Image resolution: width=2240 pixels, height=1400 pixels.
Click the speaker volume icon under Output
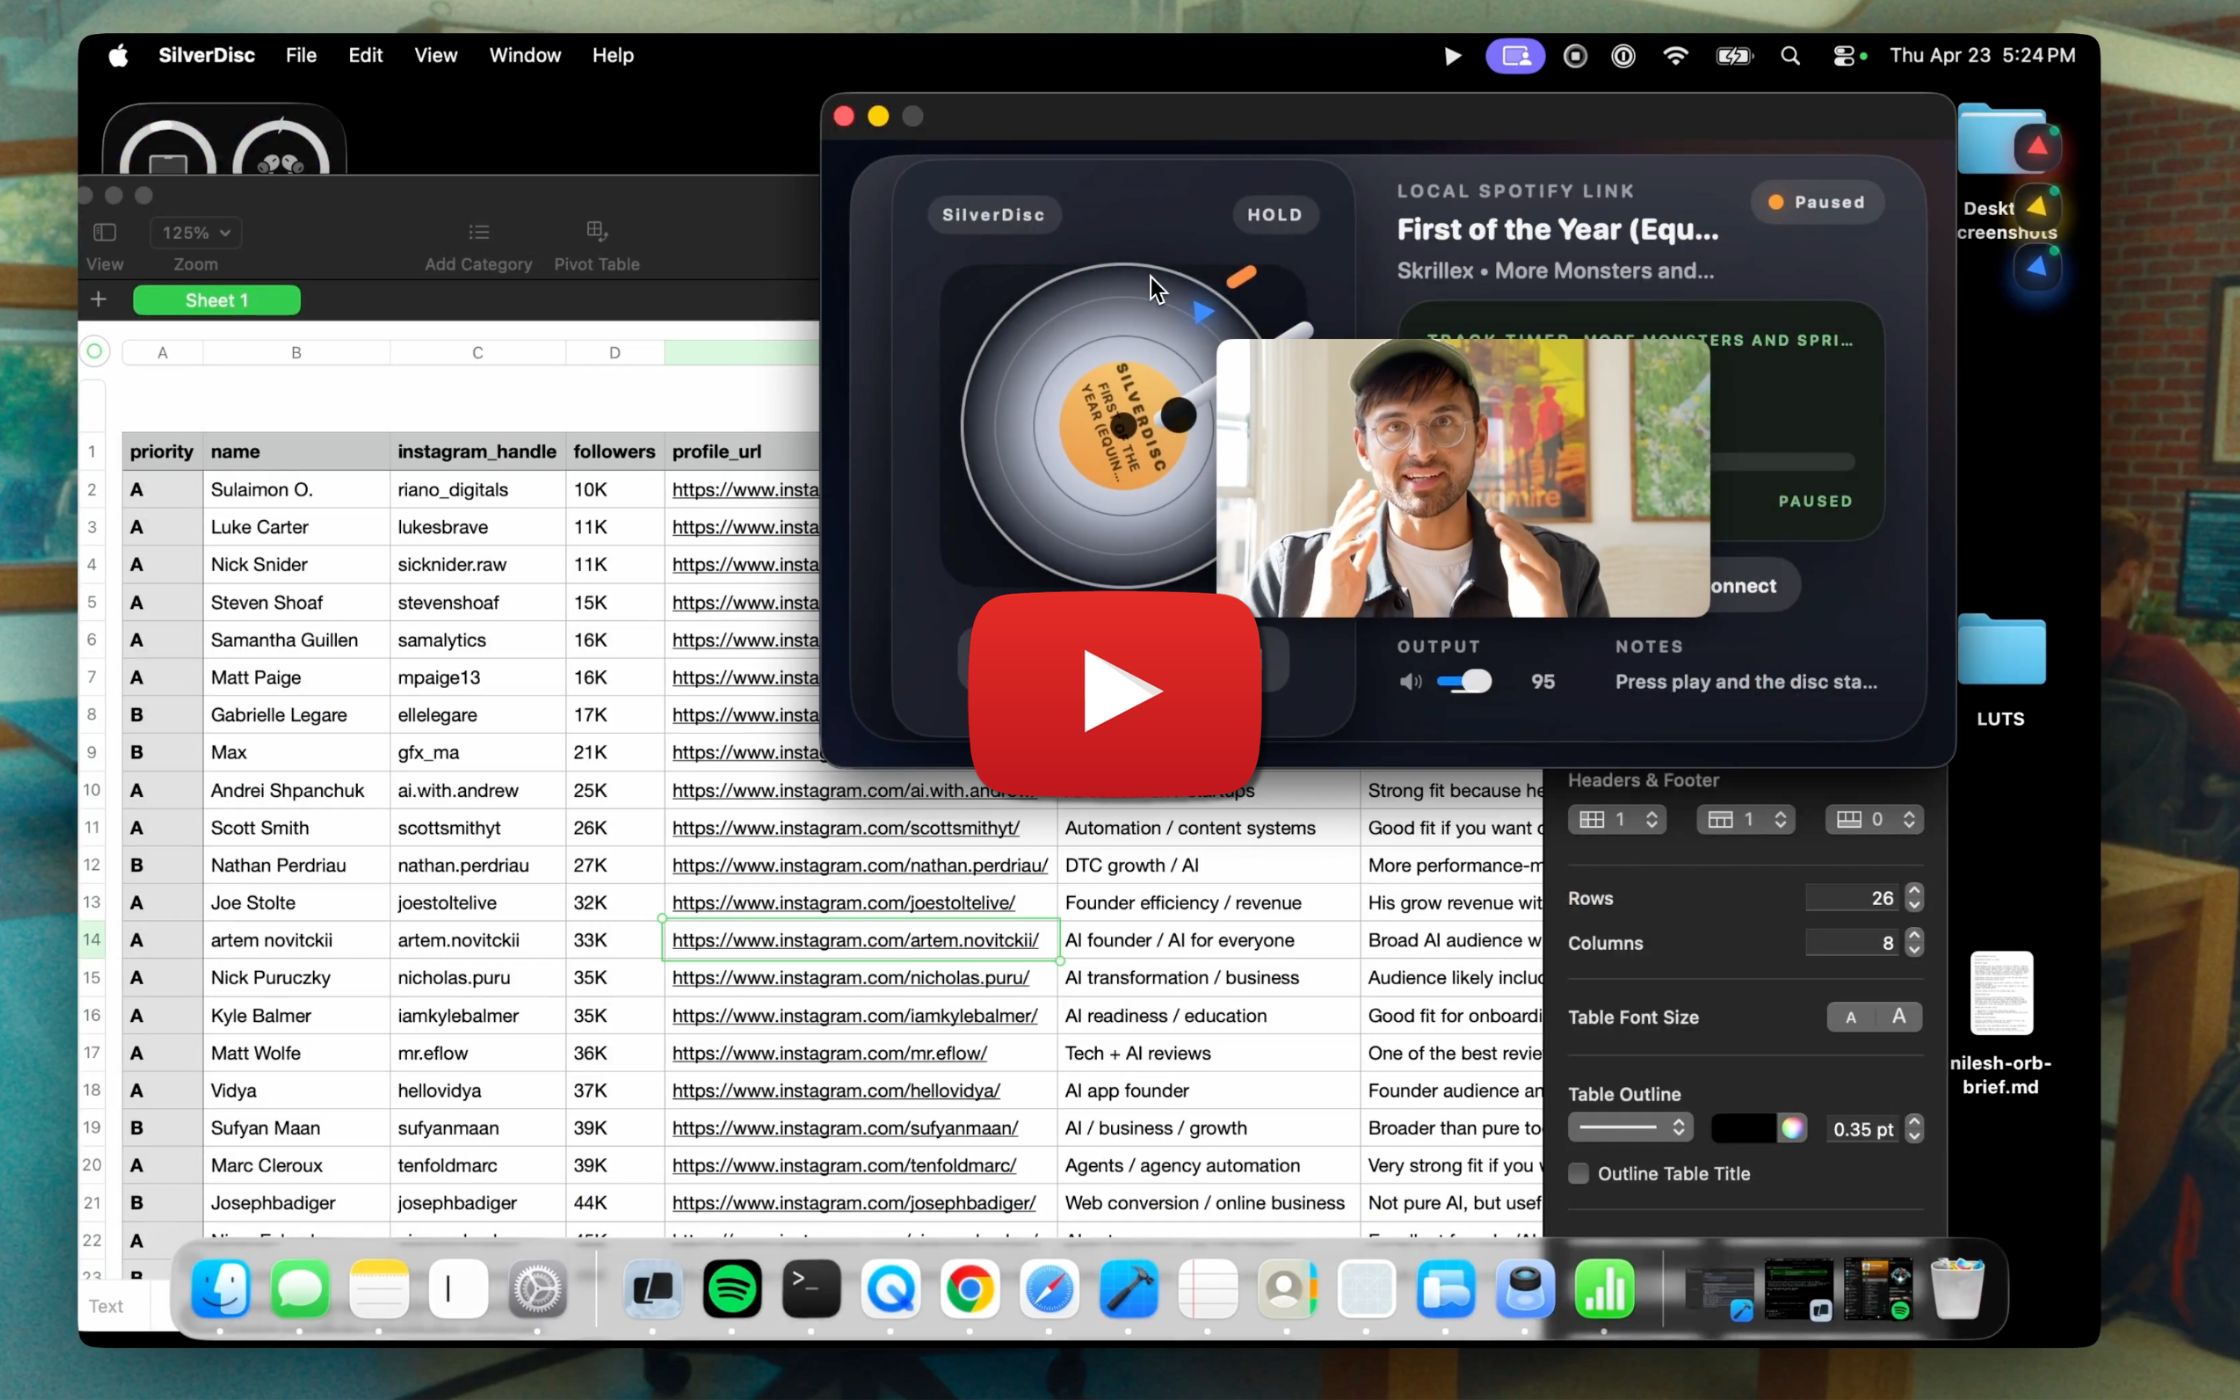point(1410,682)
